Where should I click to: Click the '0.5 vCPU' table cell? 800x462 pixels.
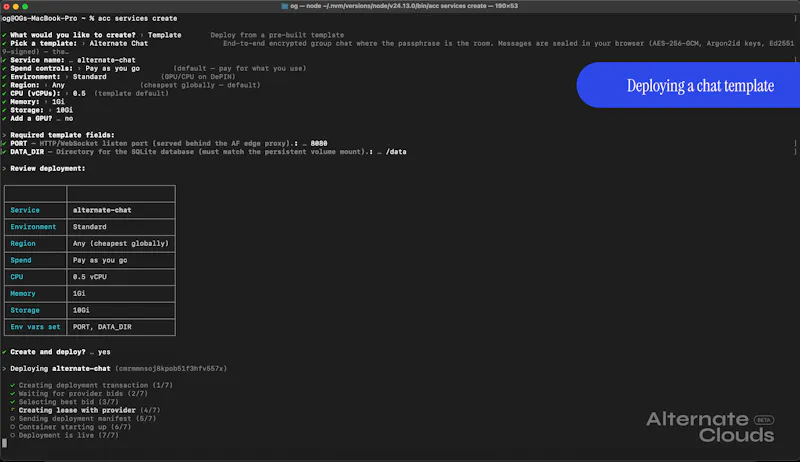(x=121, y=277)
